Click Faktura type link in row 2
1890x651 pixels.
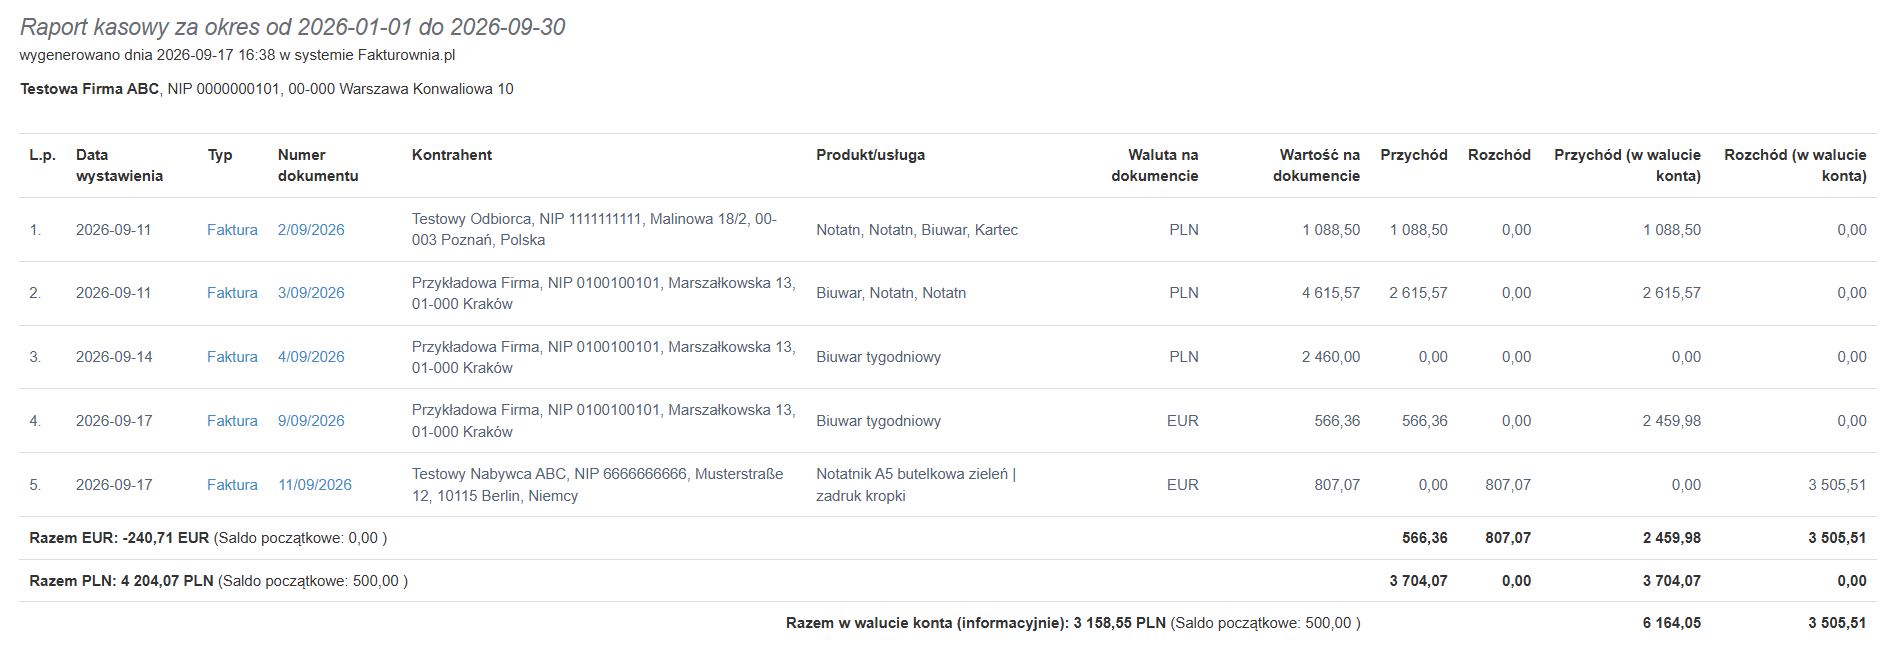click(232, 293)
